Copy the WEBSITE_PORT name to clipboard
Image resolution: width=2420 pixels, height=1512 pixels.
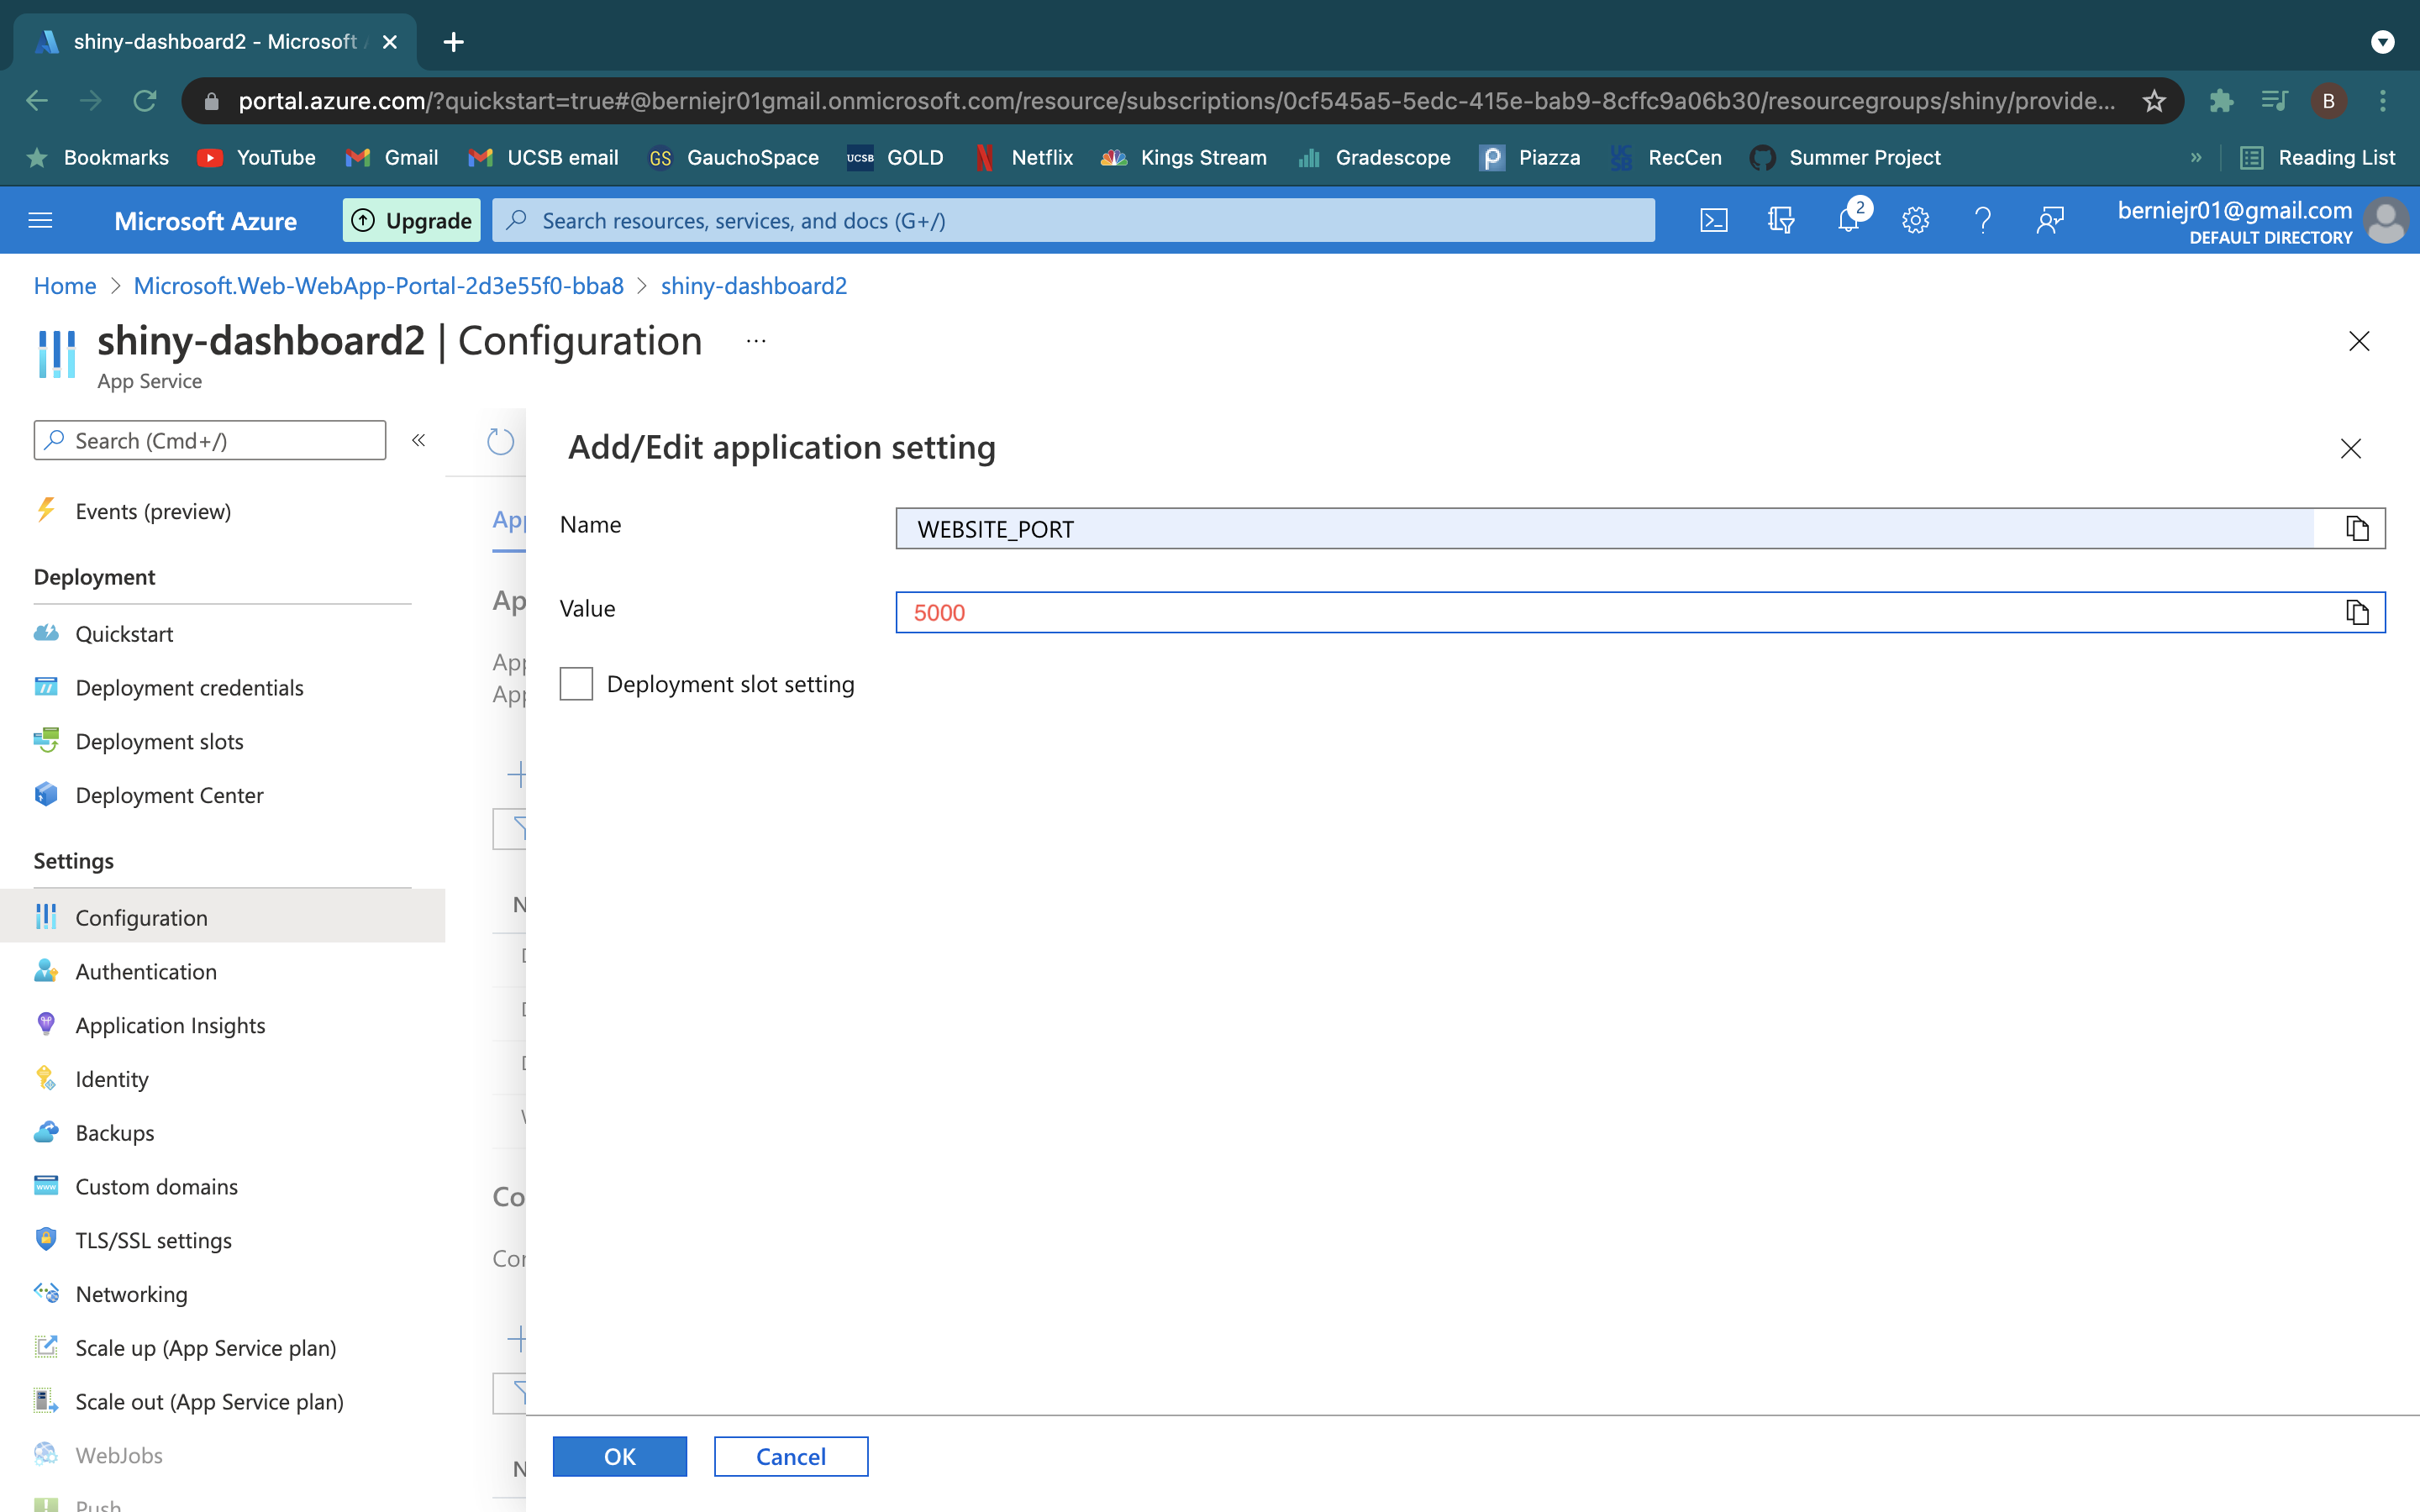2356,528
